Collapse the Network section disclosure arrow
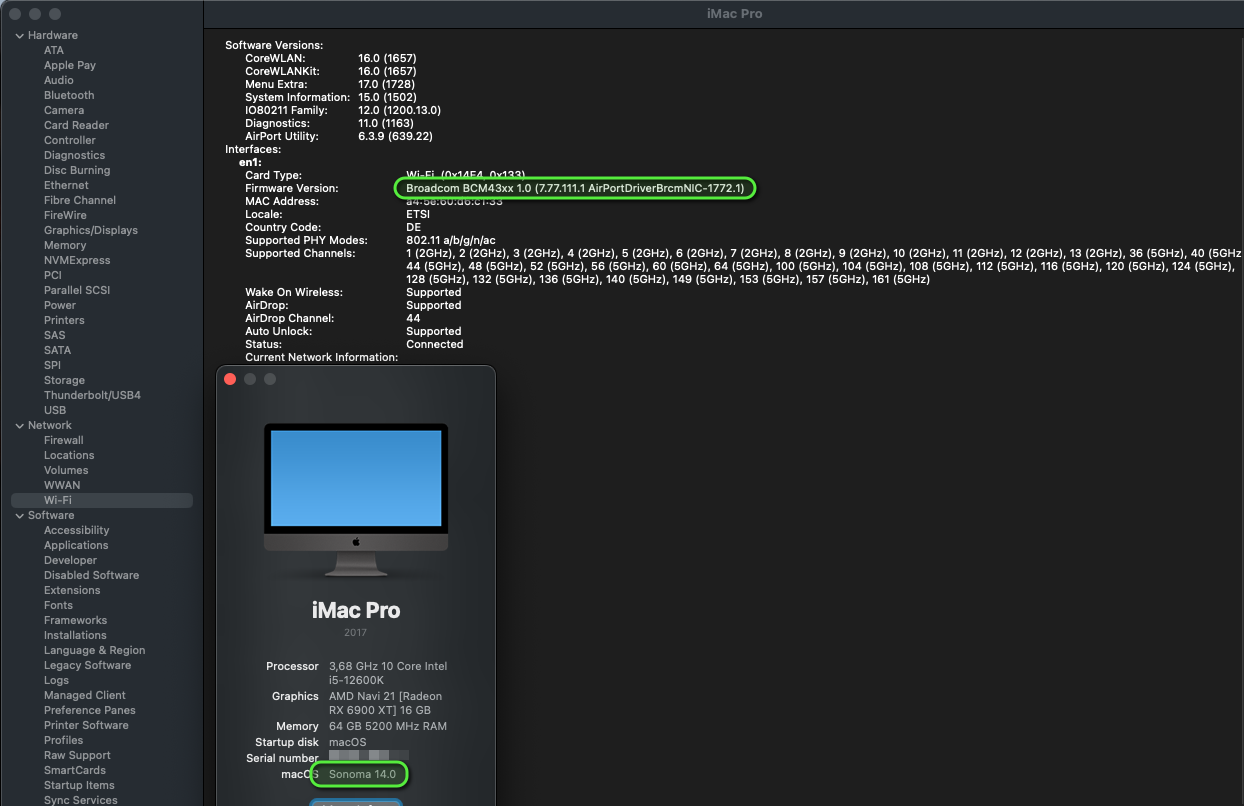The image size is (1244, 806). pyautogui.click(x=19, y=426)
